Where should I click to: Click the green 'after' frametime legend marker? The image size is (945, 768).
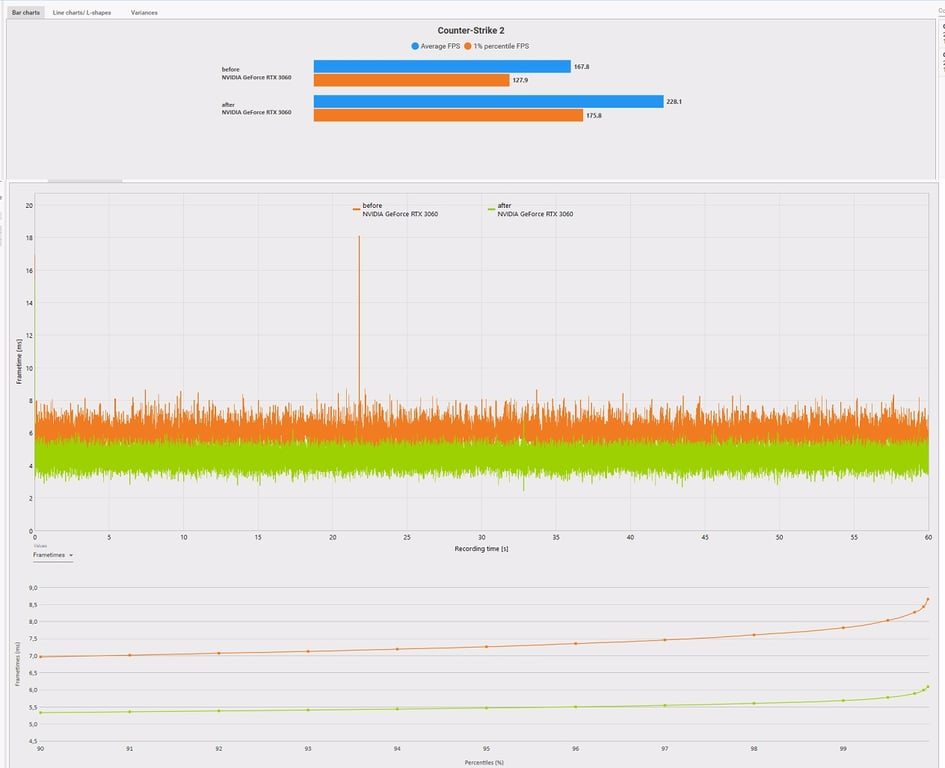(x=491, y=209)
